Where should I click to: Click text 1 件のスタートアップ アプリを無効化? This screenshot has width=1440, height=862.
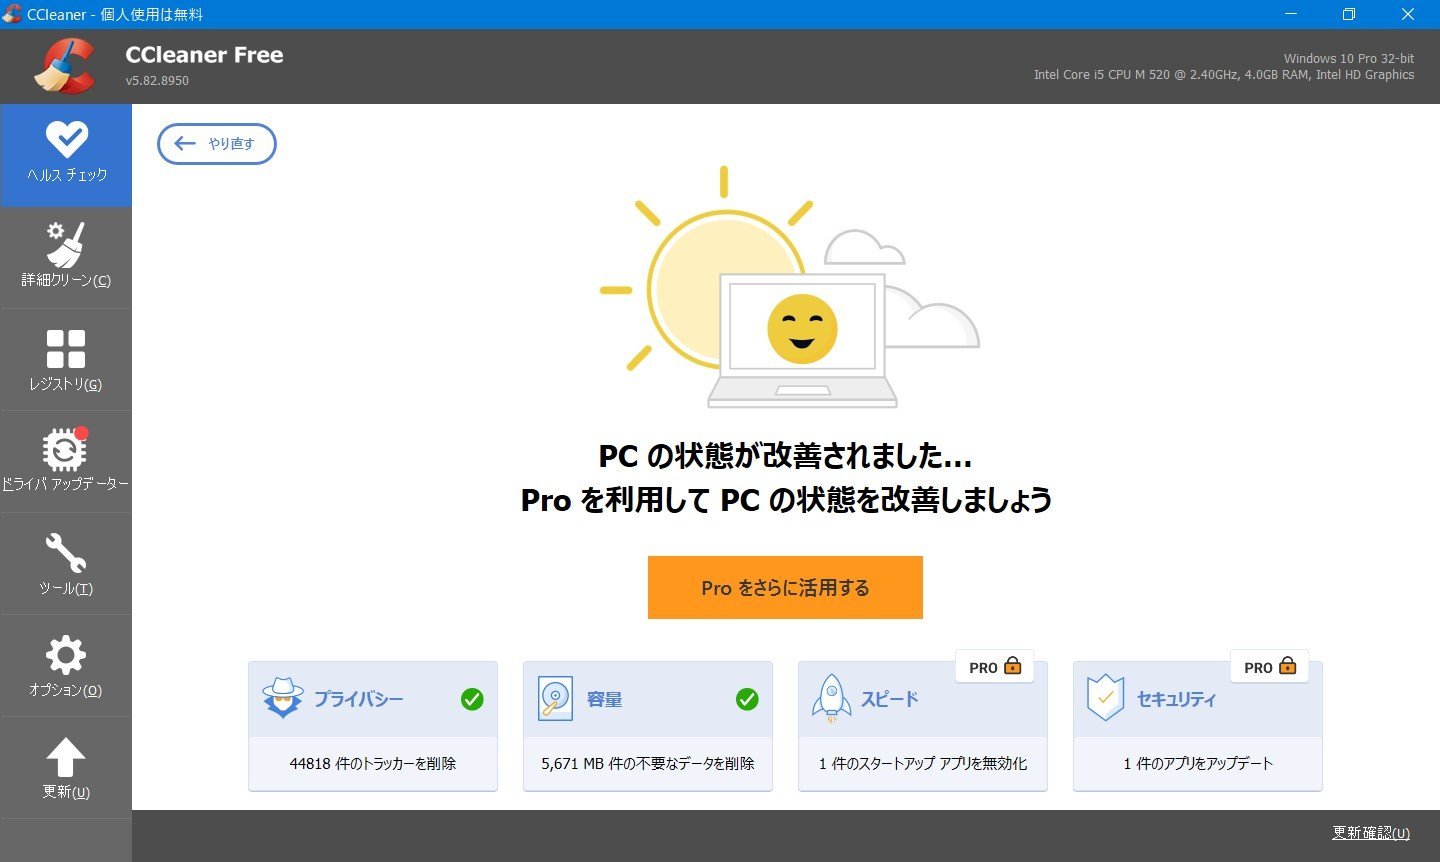click(x=923, y=763)
